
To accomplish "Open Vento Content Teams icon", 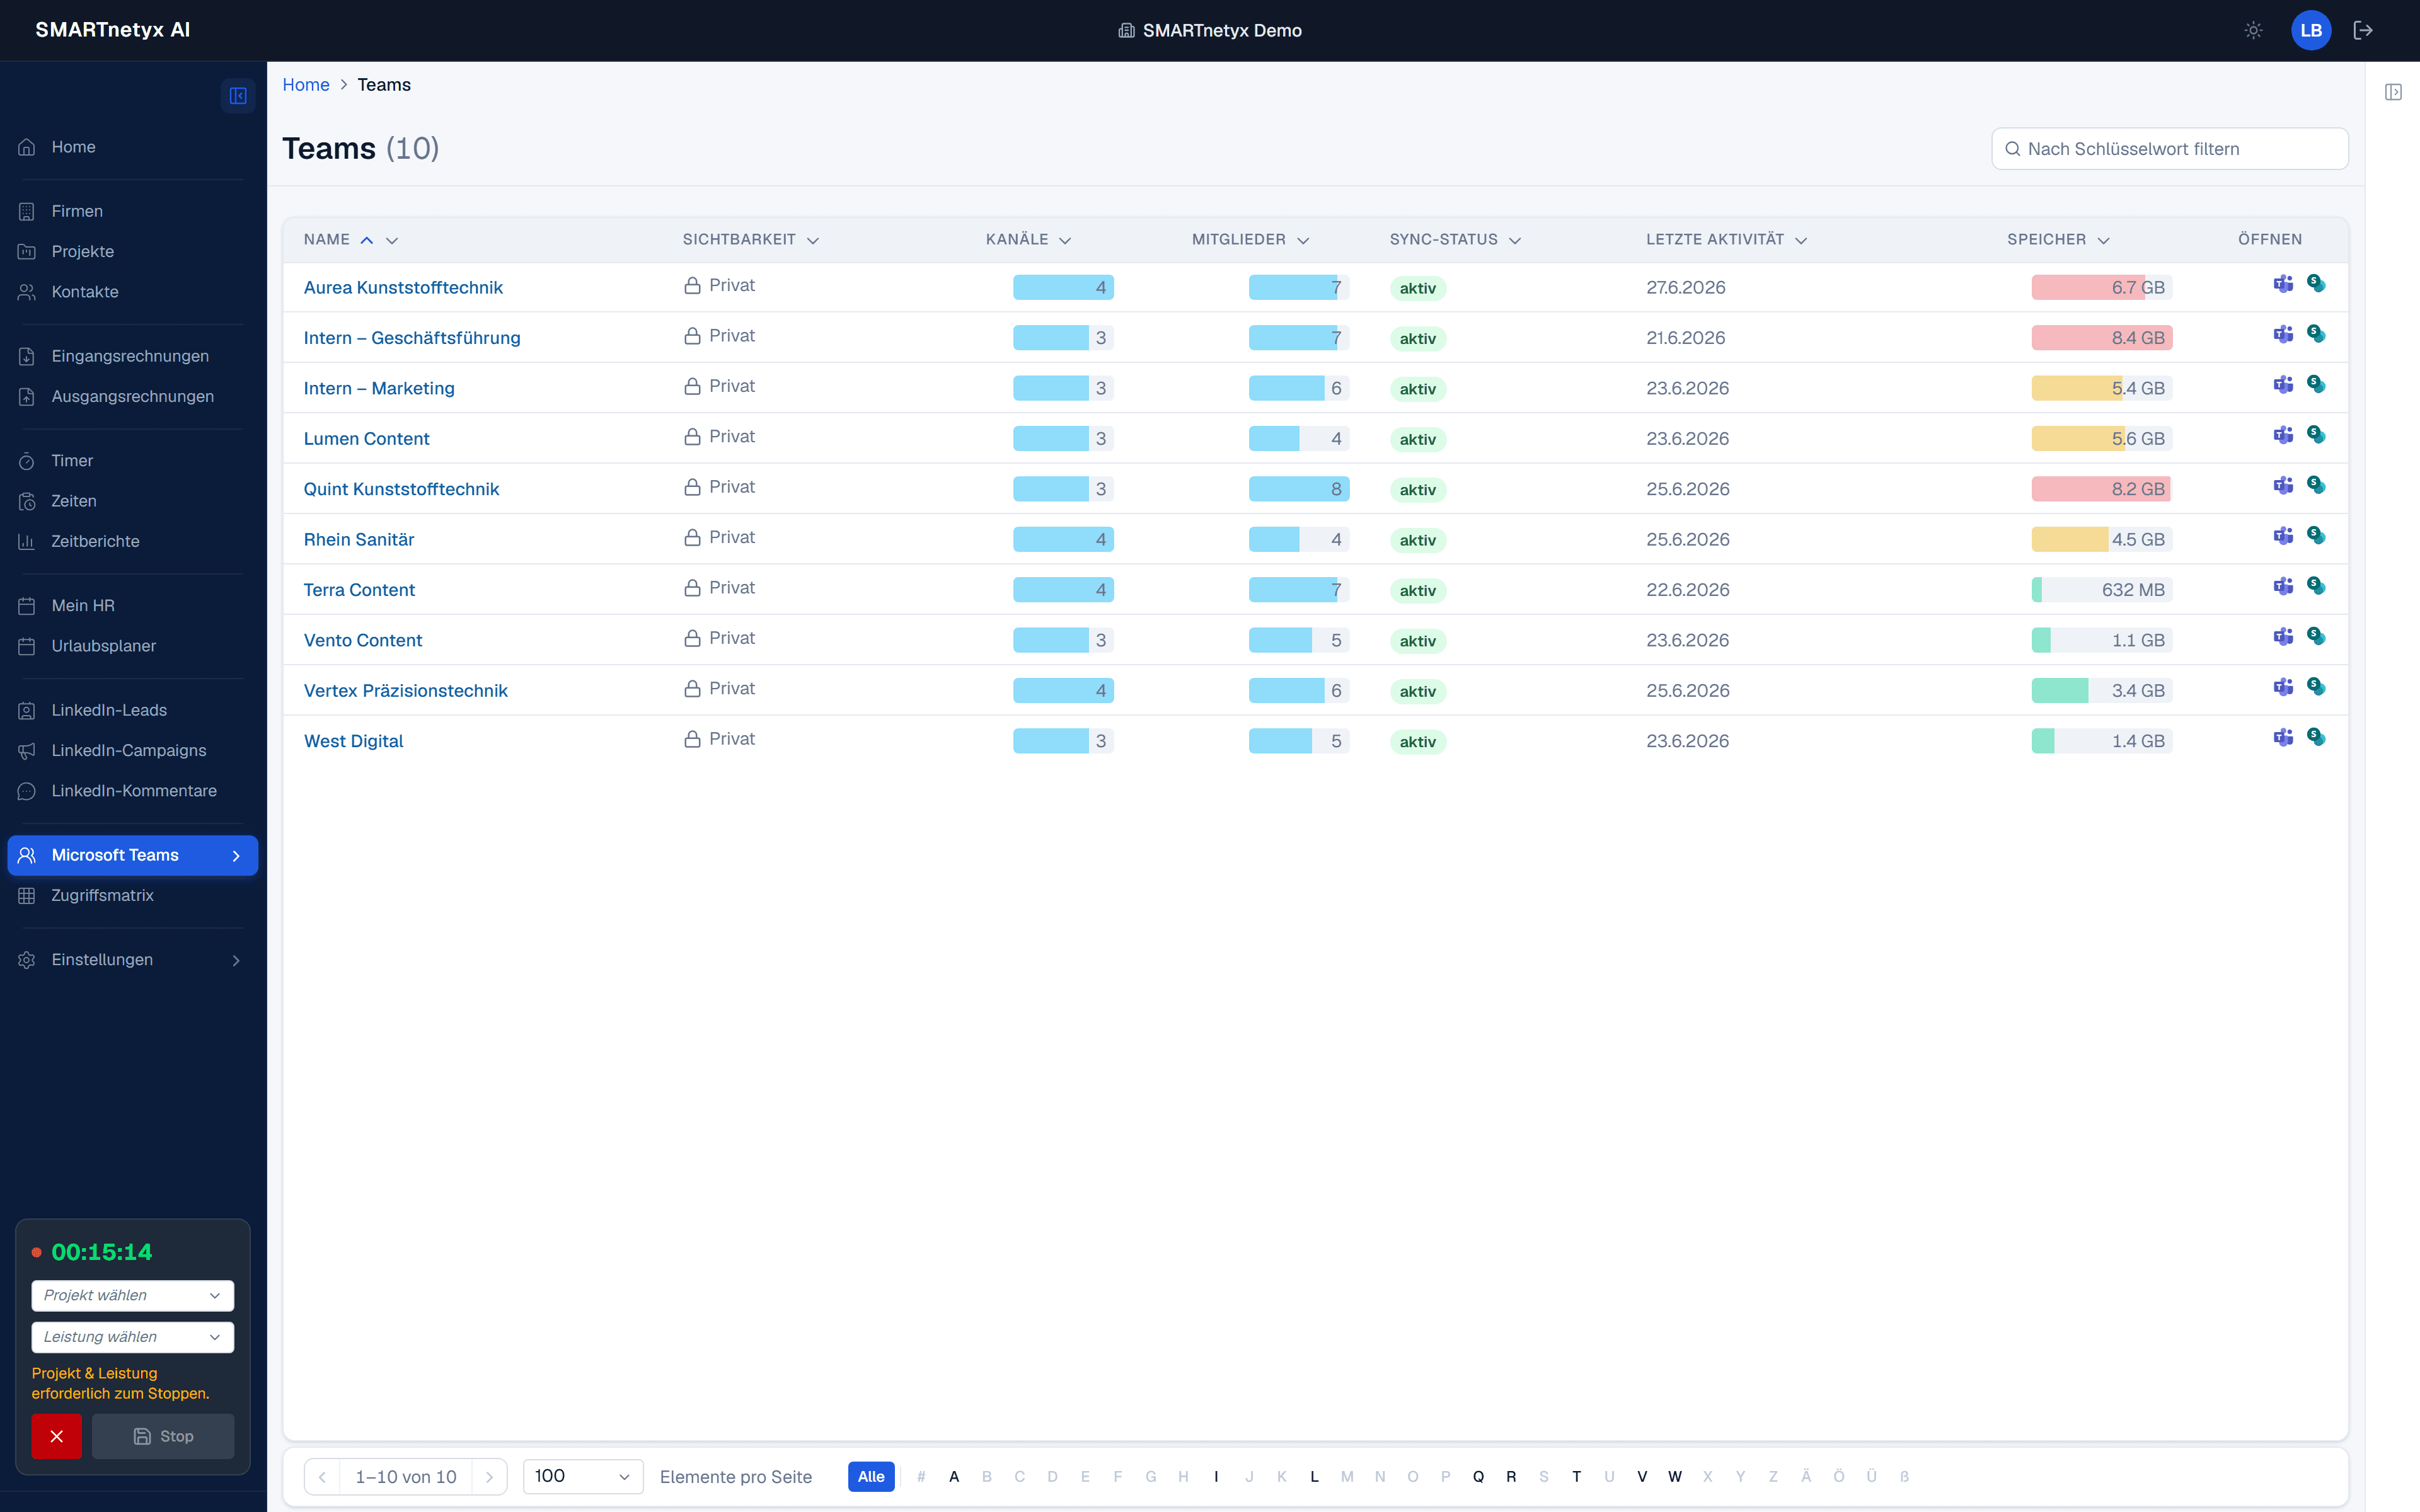I will point(2283,638).
